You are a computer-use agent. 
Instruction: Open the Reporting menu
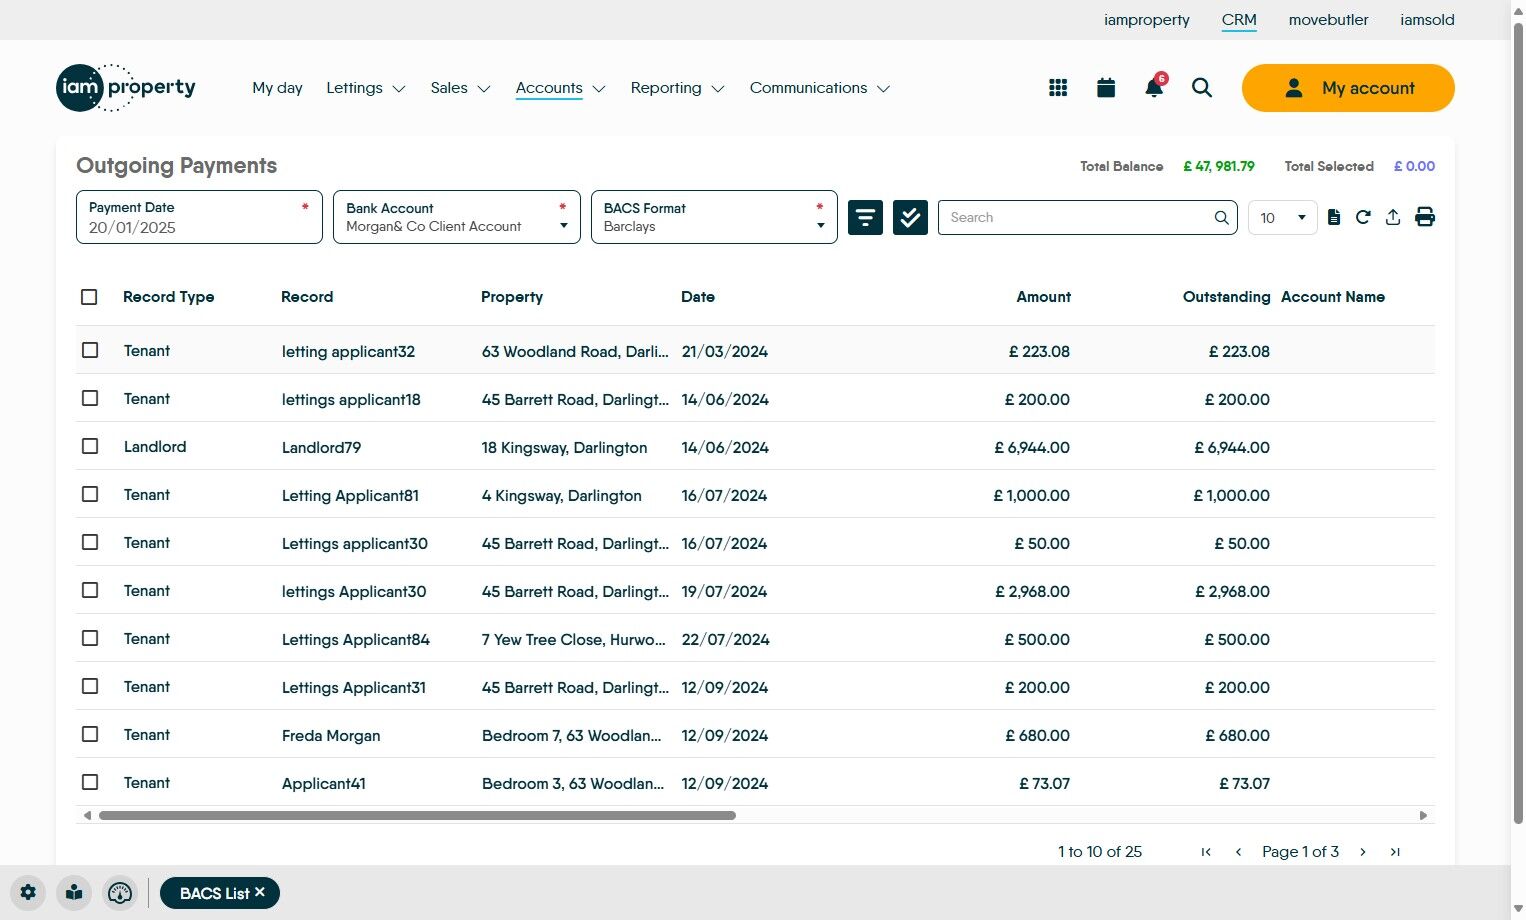click(x=677, y=88)
